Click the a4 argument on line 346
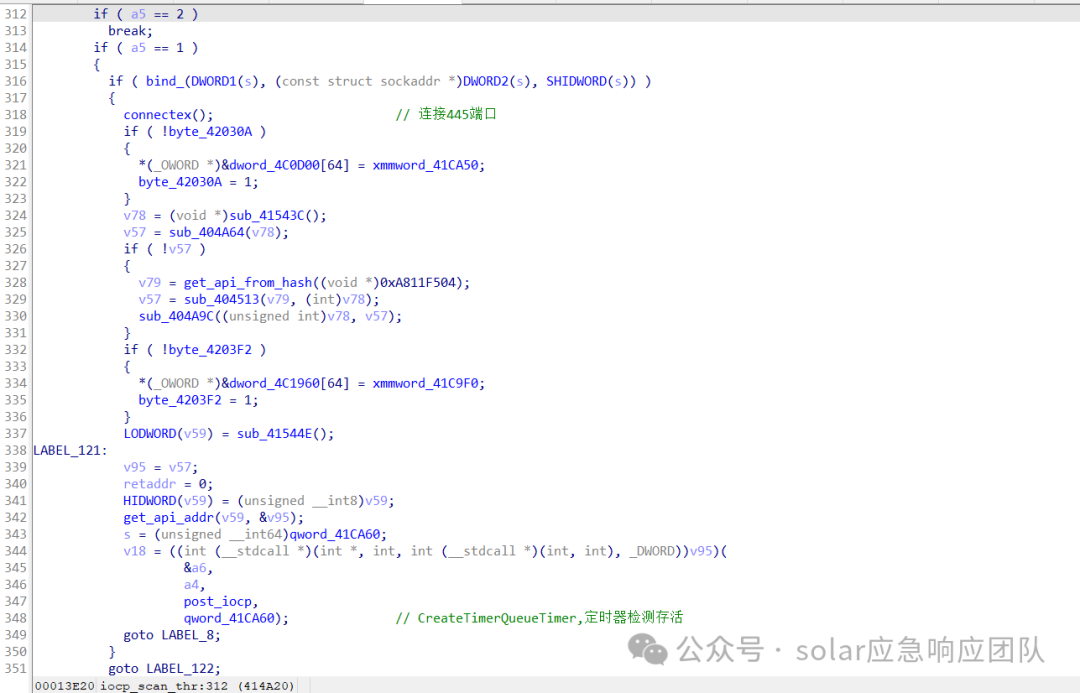Image resolution: width=1080 pixels, height=693 pixels. pyautogui.click(x=191, y=585)
